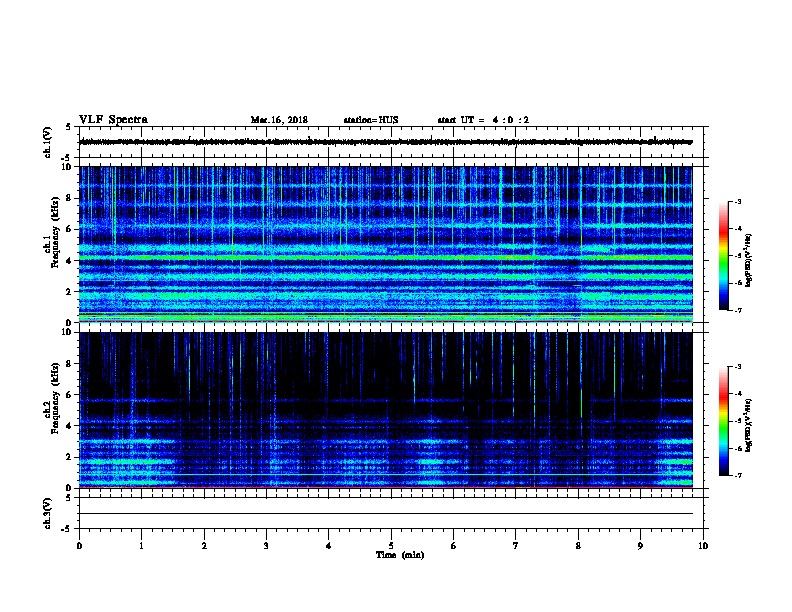Viewport: 792px width, 612px height.
Task: Click the ch.2 color bar log(PSD) label
Action: (x=749, y=425)
